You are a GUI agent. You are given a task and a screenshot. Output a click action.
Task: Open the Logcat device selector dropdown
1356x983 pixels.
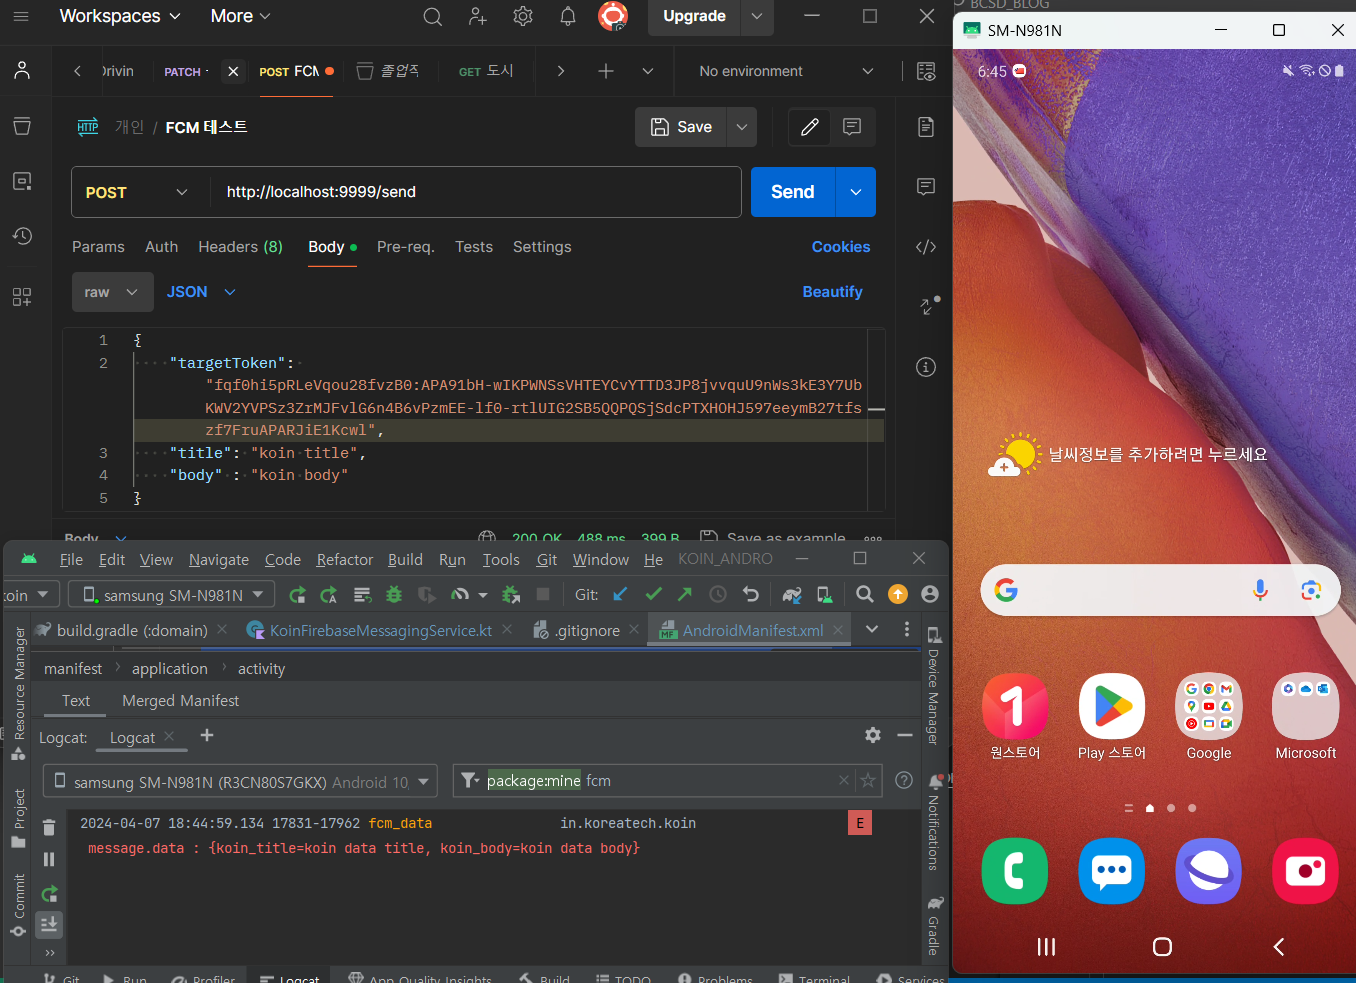click(240, 781)
